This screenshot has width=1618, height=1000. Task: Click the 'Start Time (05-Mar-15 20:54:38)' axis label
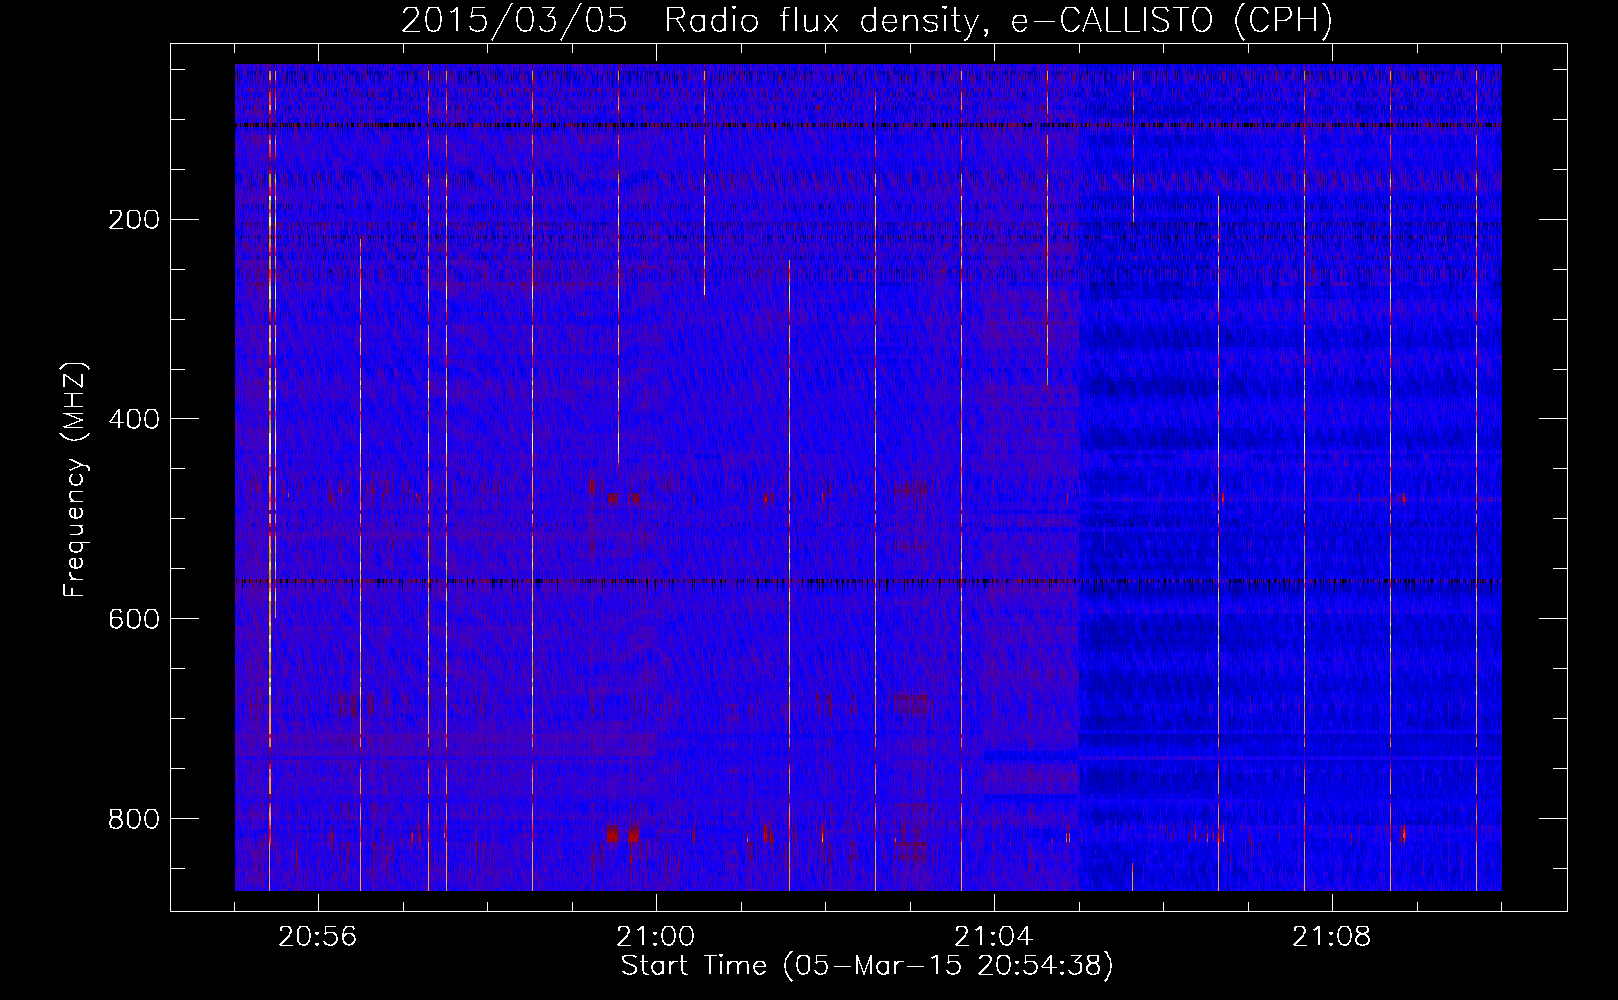click(867, 966)
